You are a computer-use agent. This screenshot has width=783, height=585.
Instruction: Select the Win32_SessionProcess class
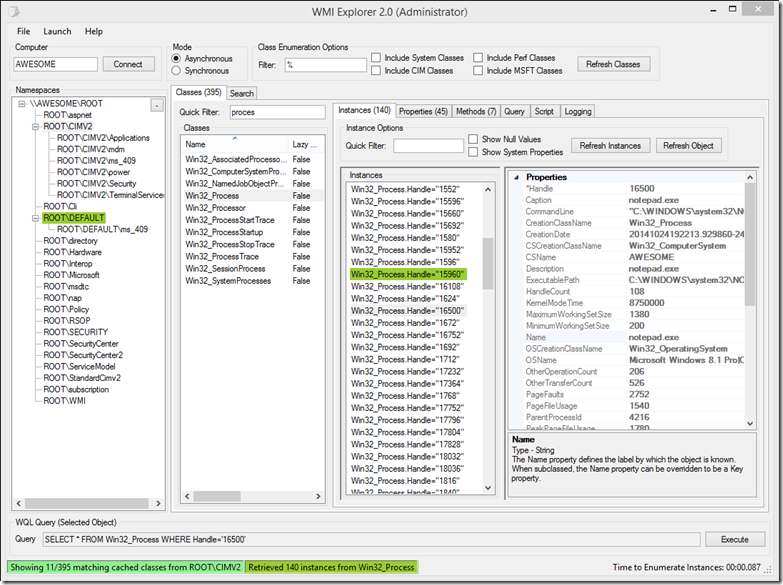tap(252, 269)
